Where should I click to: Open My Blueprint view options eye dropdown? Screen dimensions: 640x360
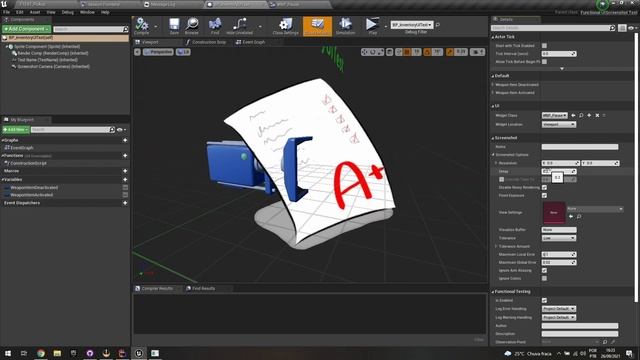[x=121, y=130]
